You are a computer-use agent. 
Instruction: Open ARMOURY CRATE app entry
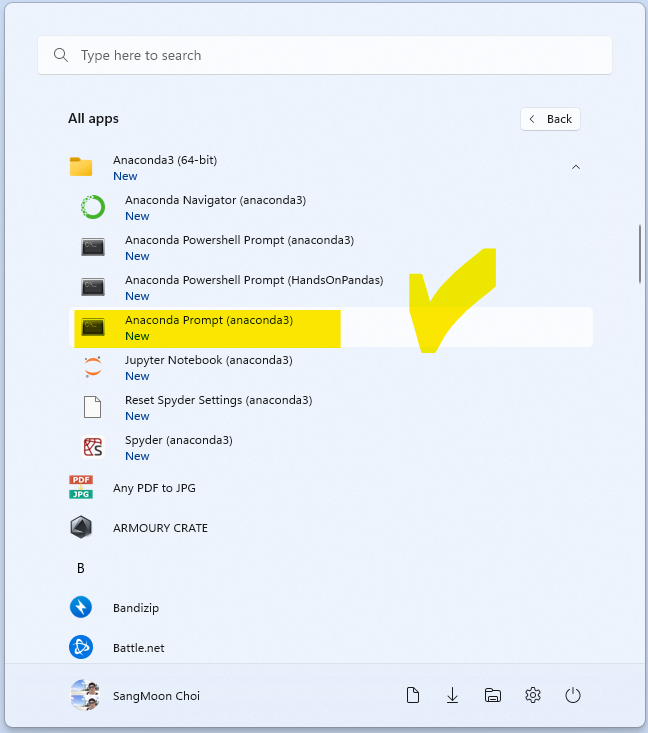click(331, 527)
